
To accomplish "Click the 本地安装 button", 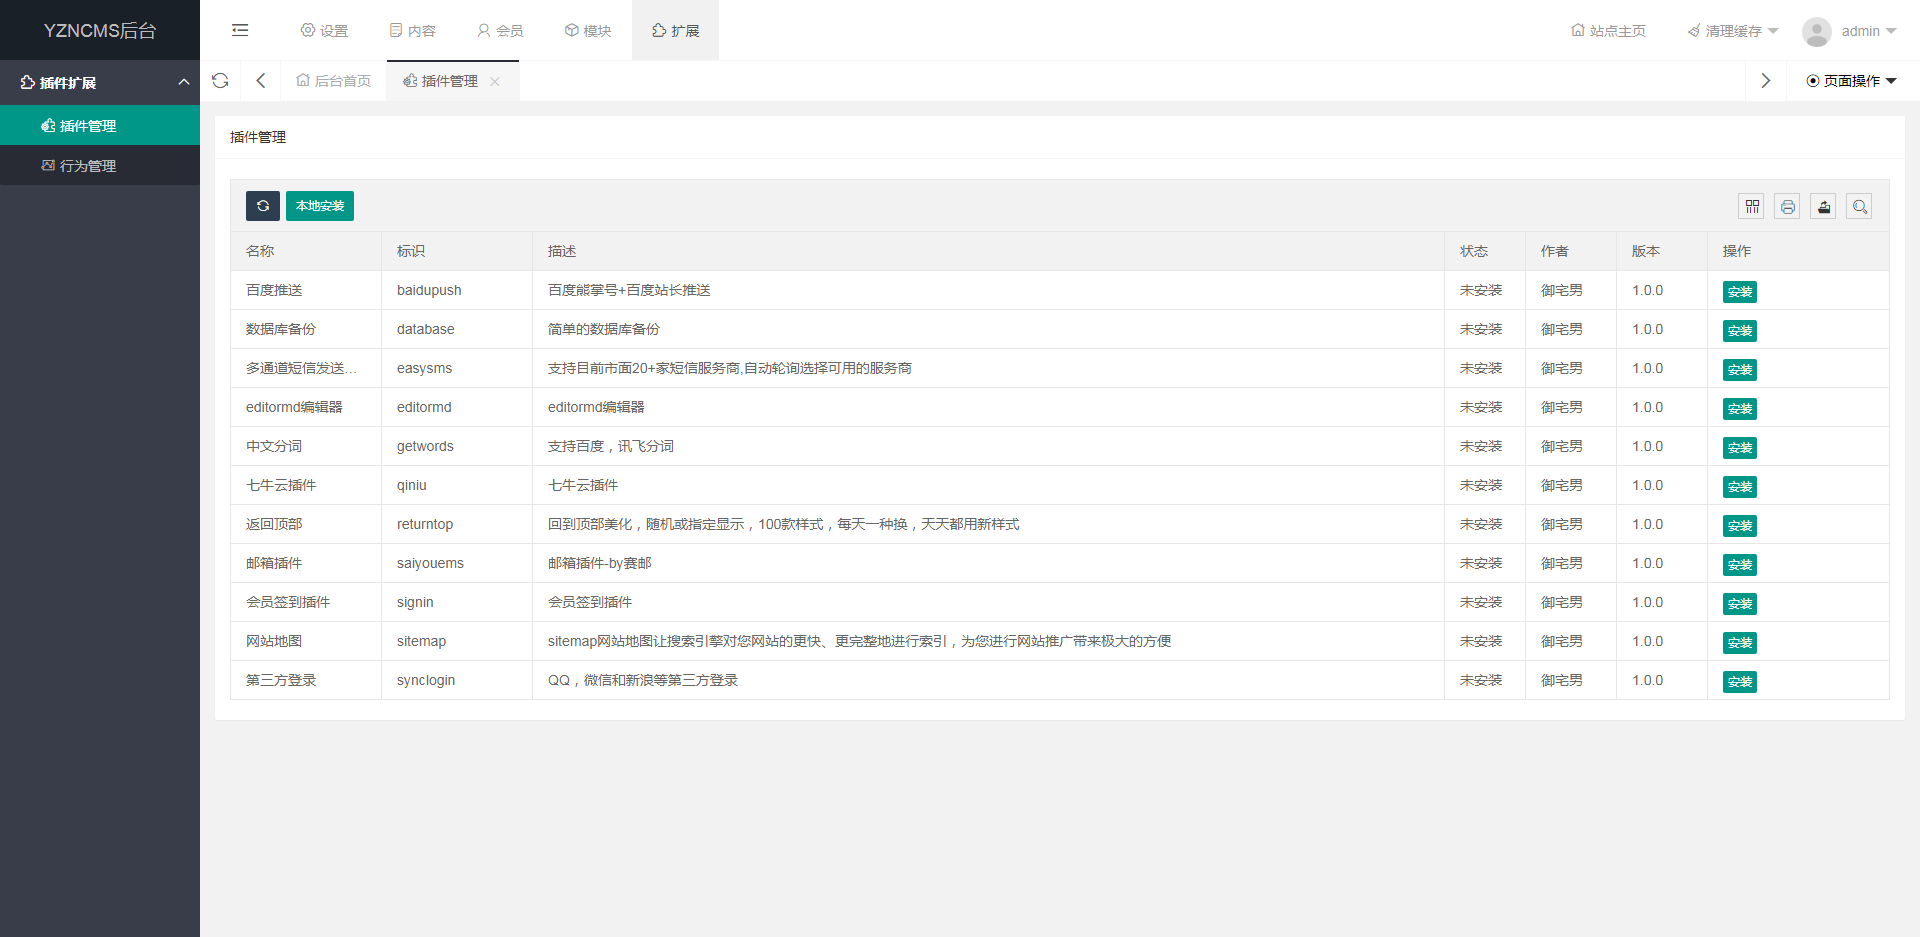I will click(320, 206).
